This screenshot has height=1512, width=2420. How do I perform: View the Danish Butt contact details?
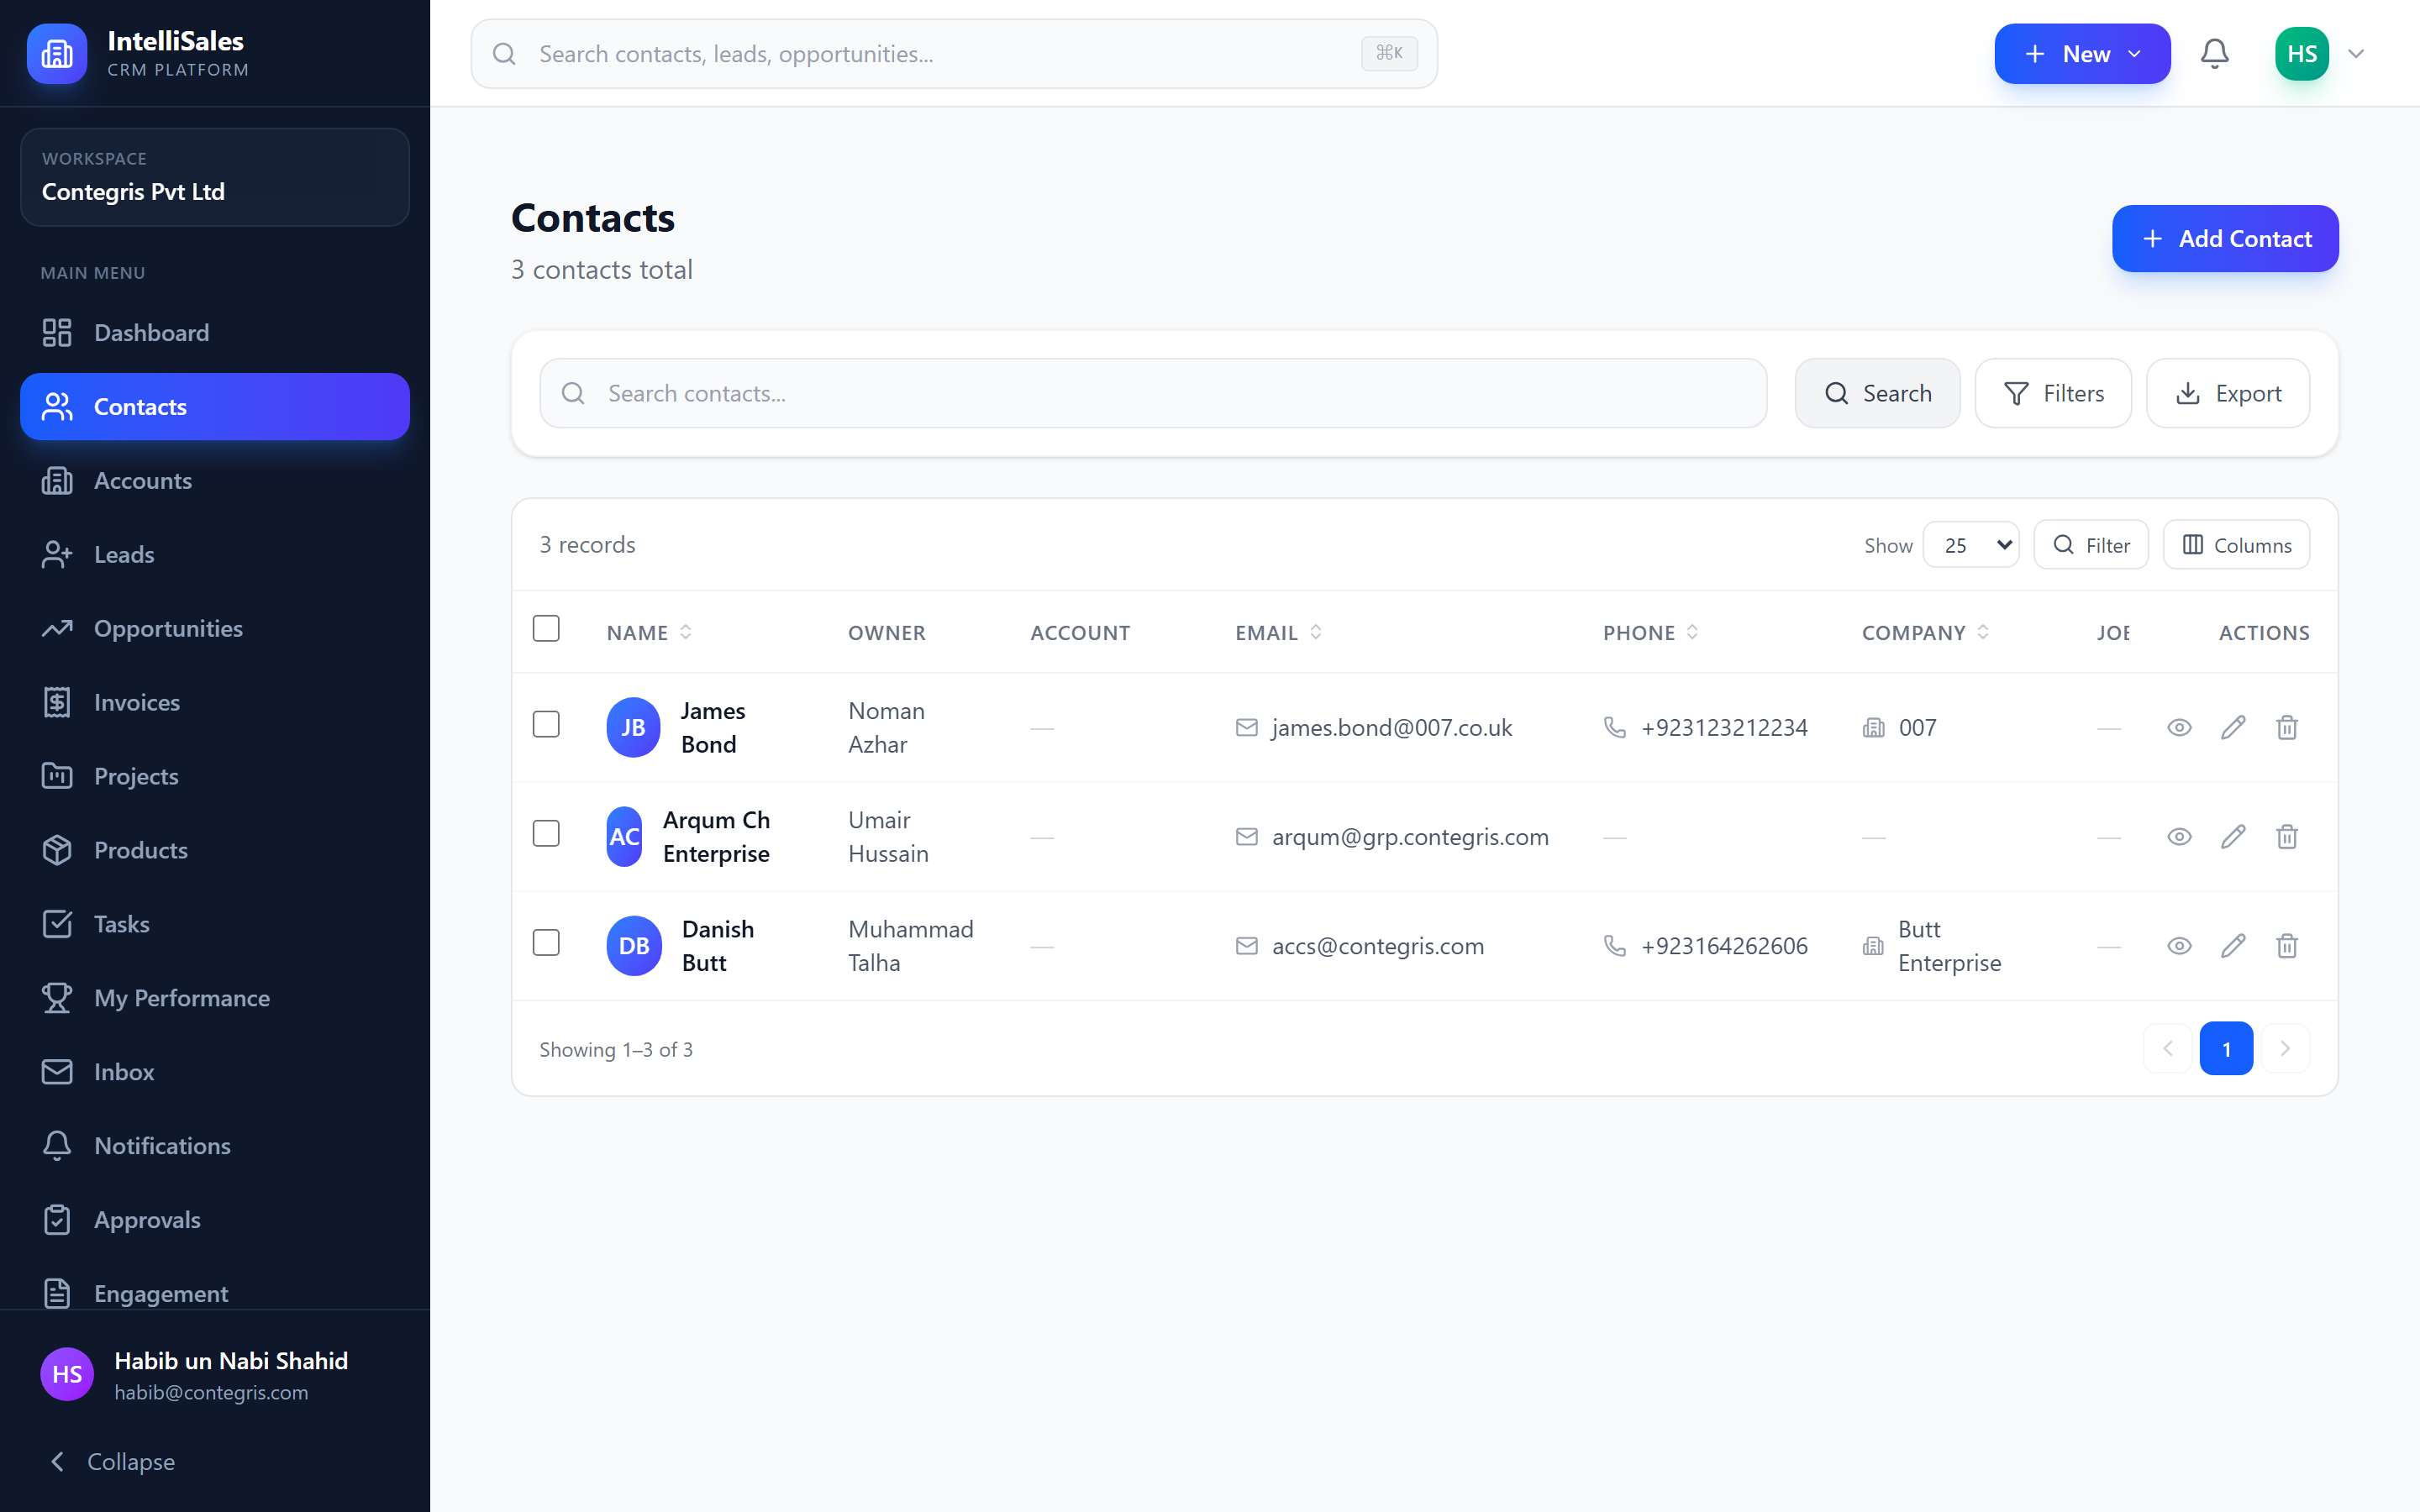click(x=2179, y=945)
